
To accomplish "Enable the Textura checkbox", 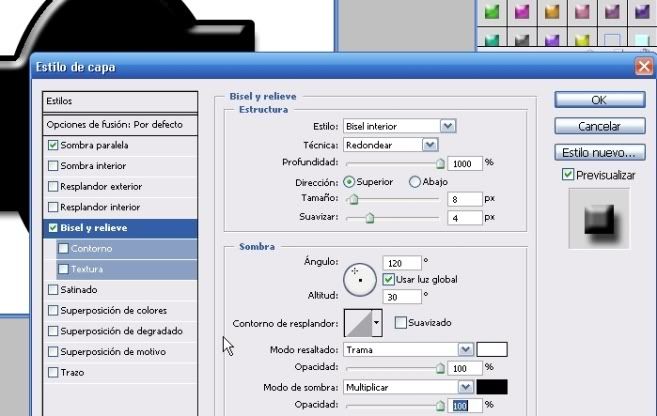I will click(x=63, y=269).
